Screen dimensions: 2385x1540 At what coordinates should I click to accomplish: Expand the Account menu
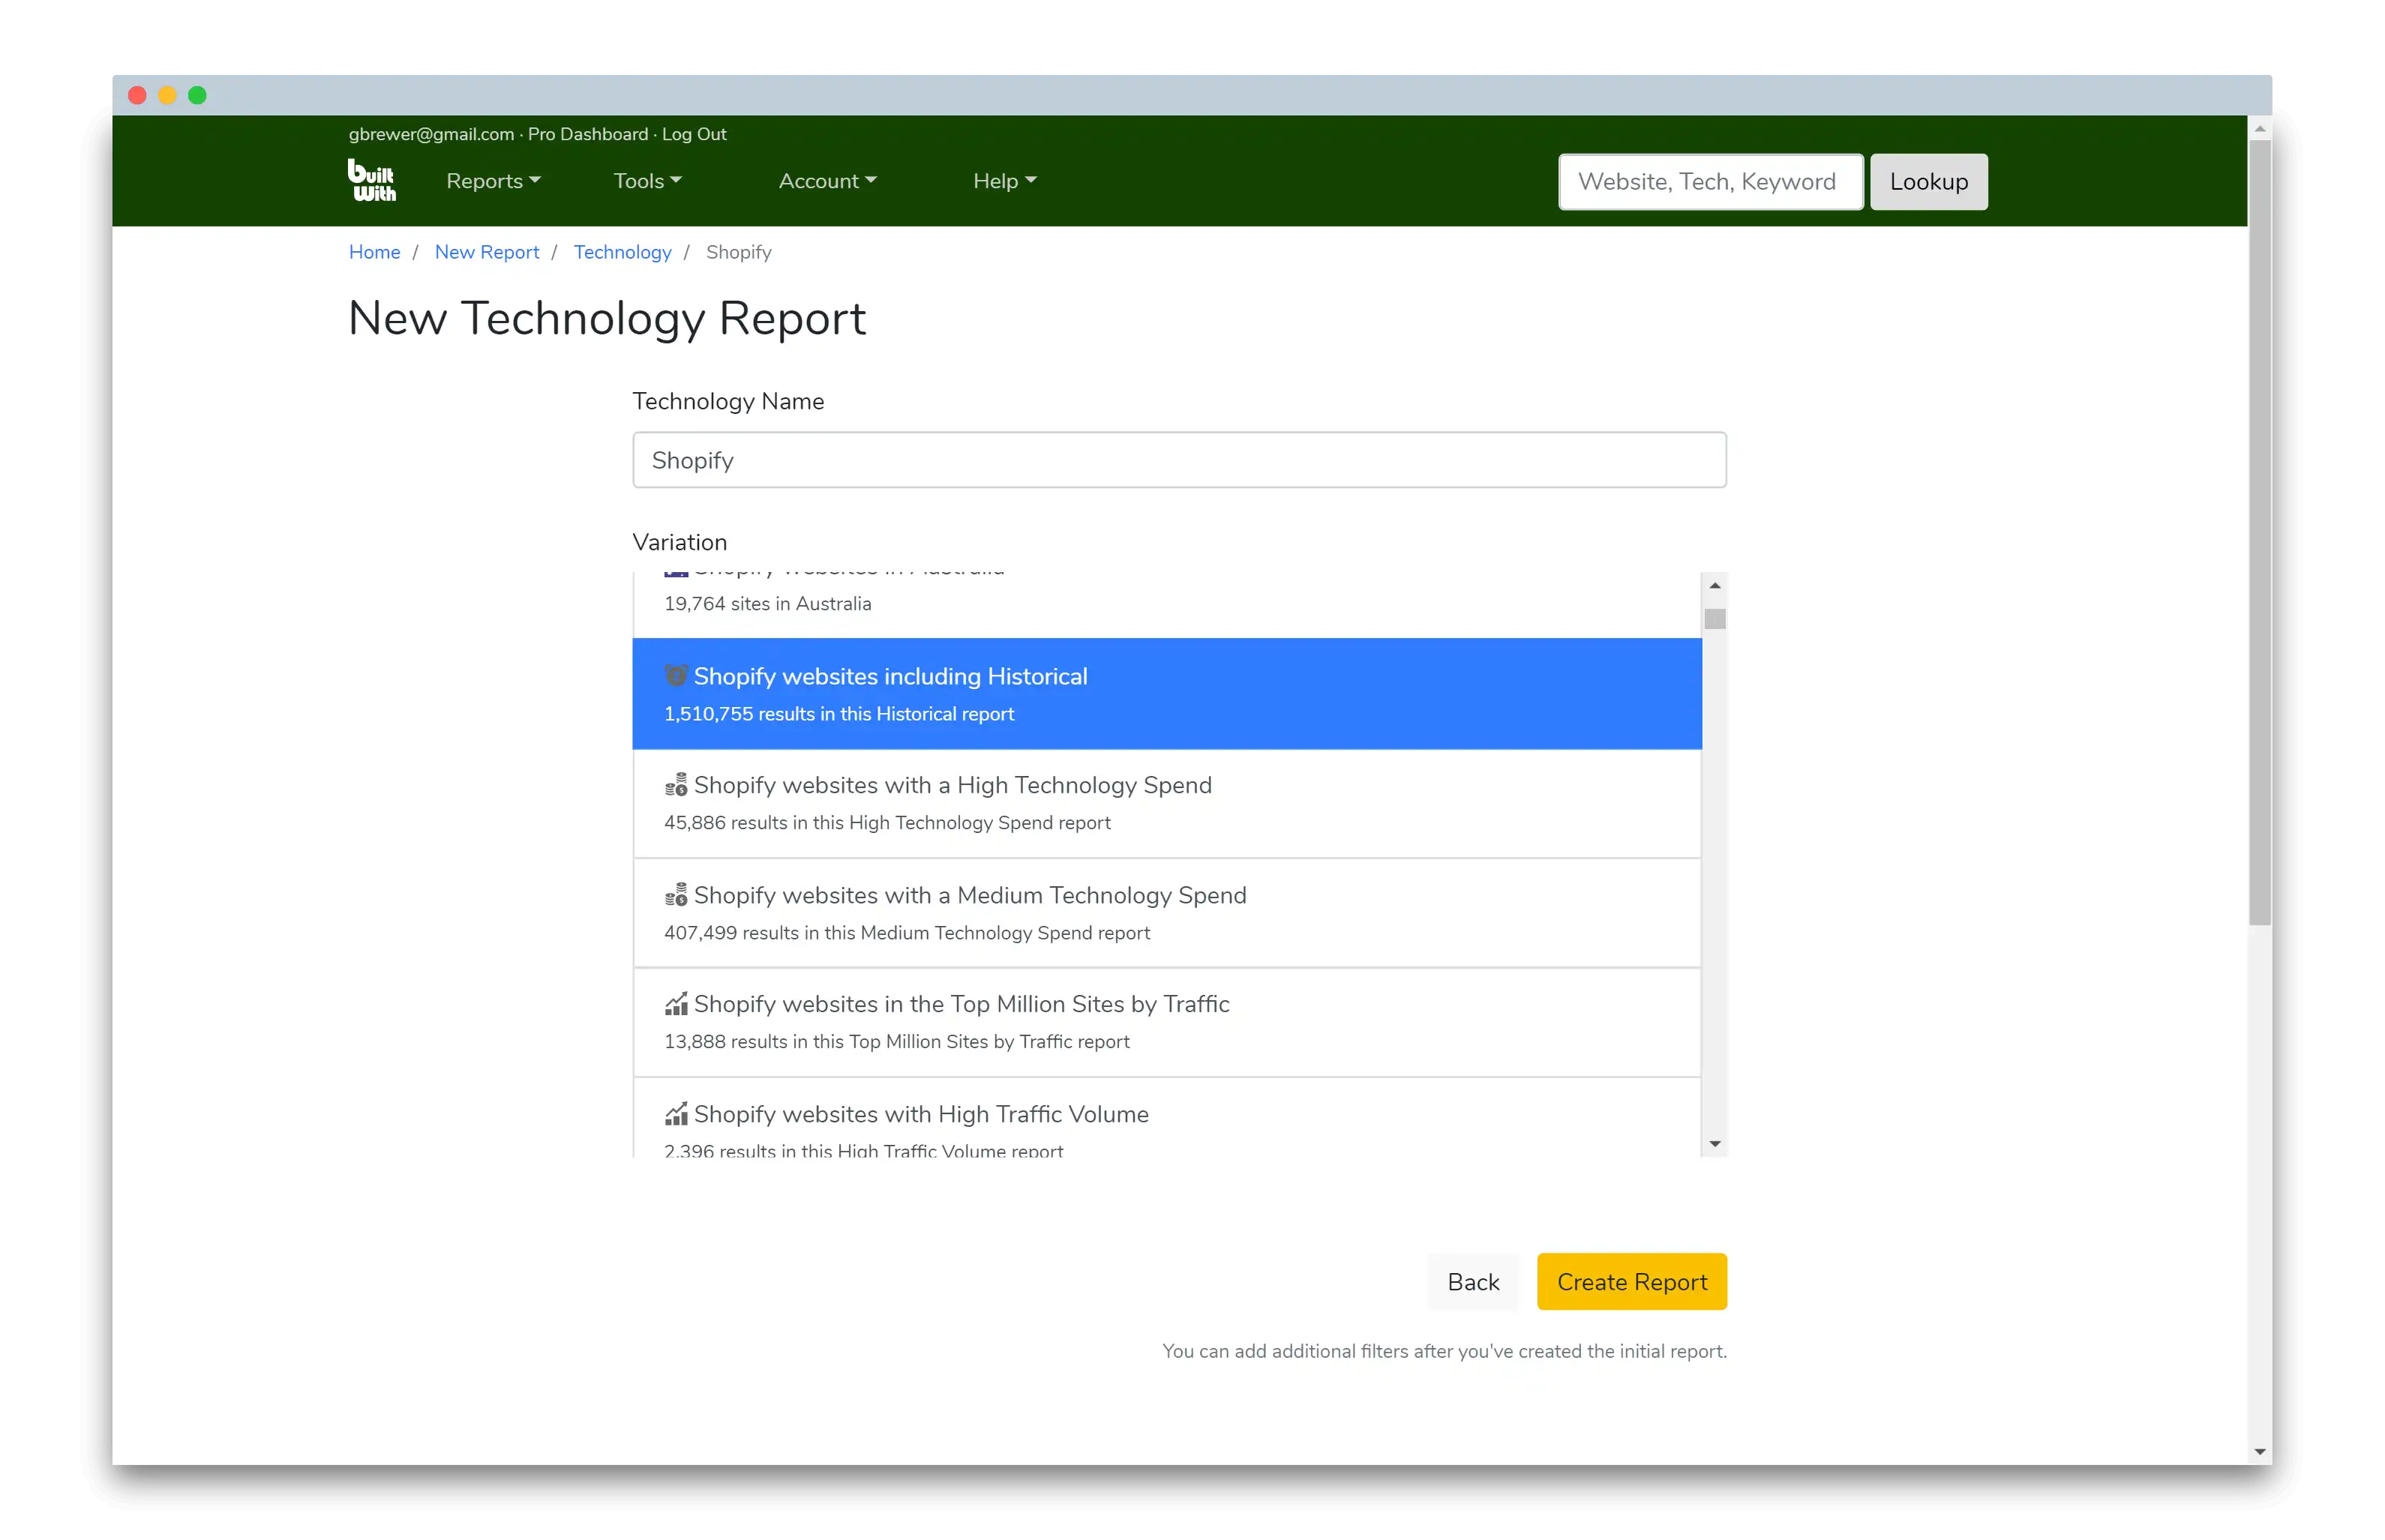click(827, 181)
